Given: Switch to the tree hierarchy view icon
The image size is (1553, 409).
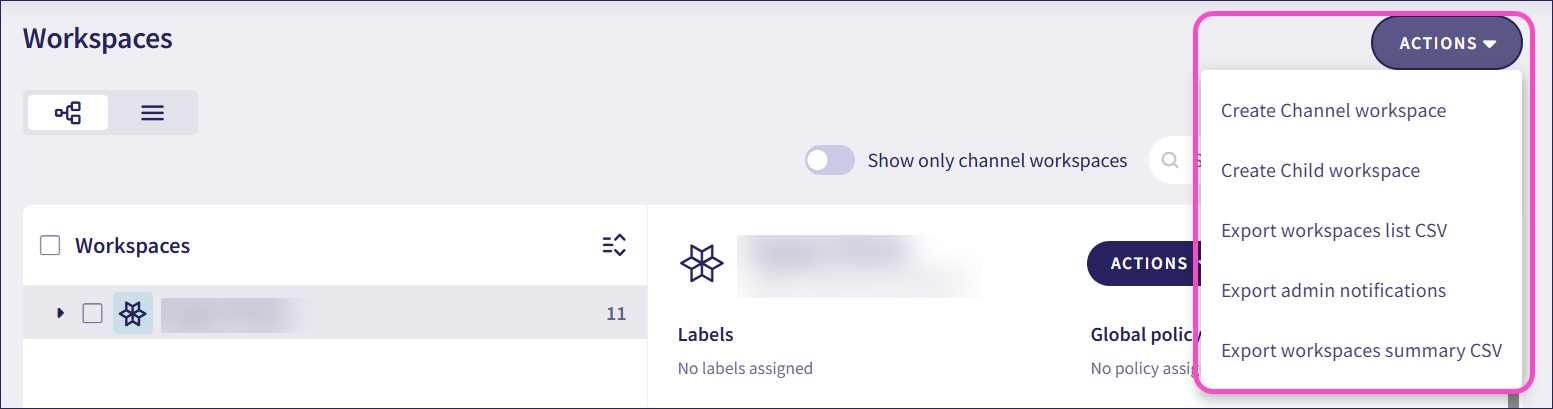Looking at the screenshot, I should pos(68,113).
